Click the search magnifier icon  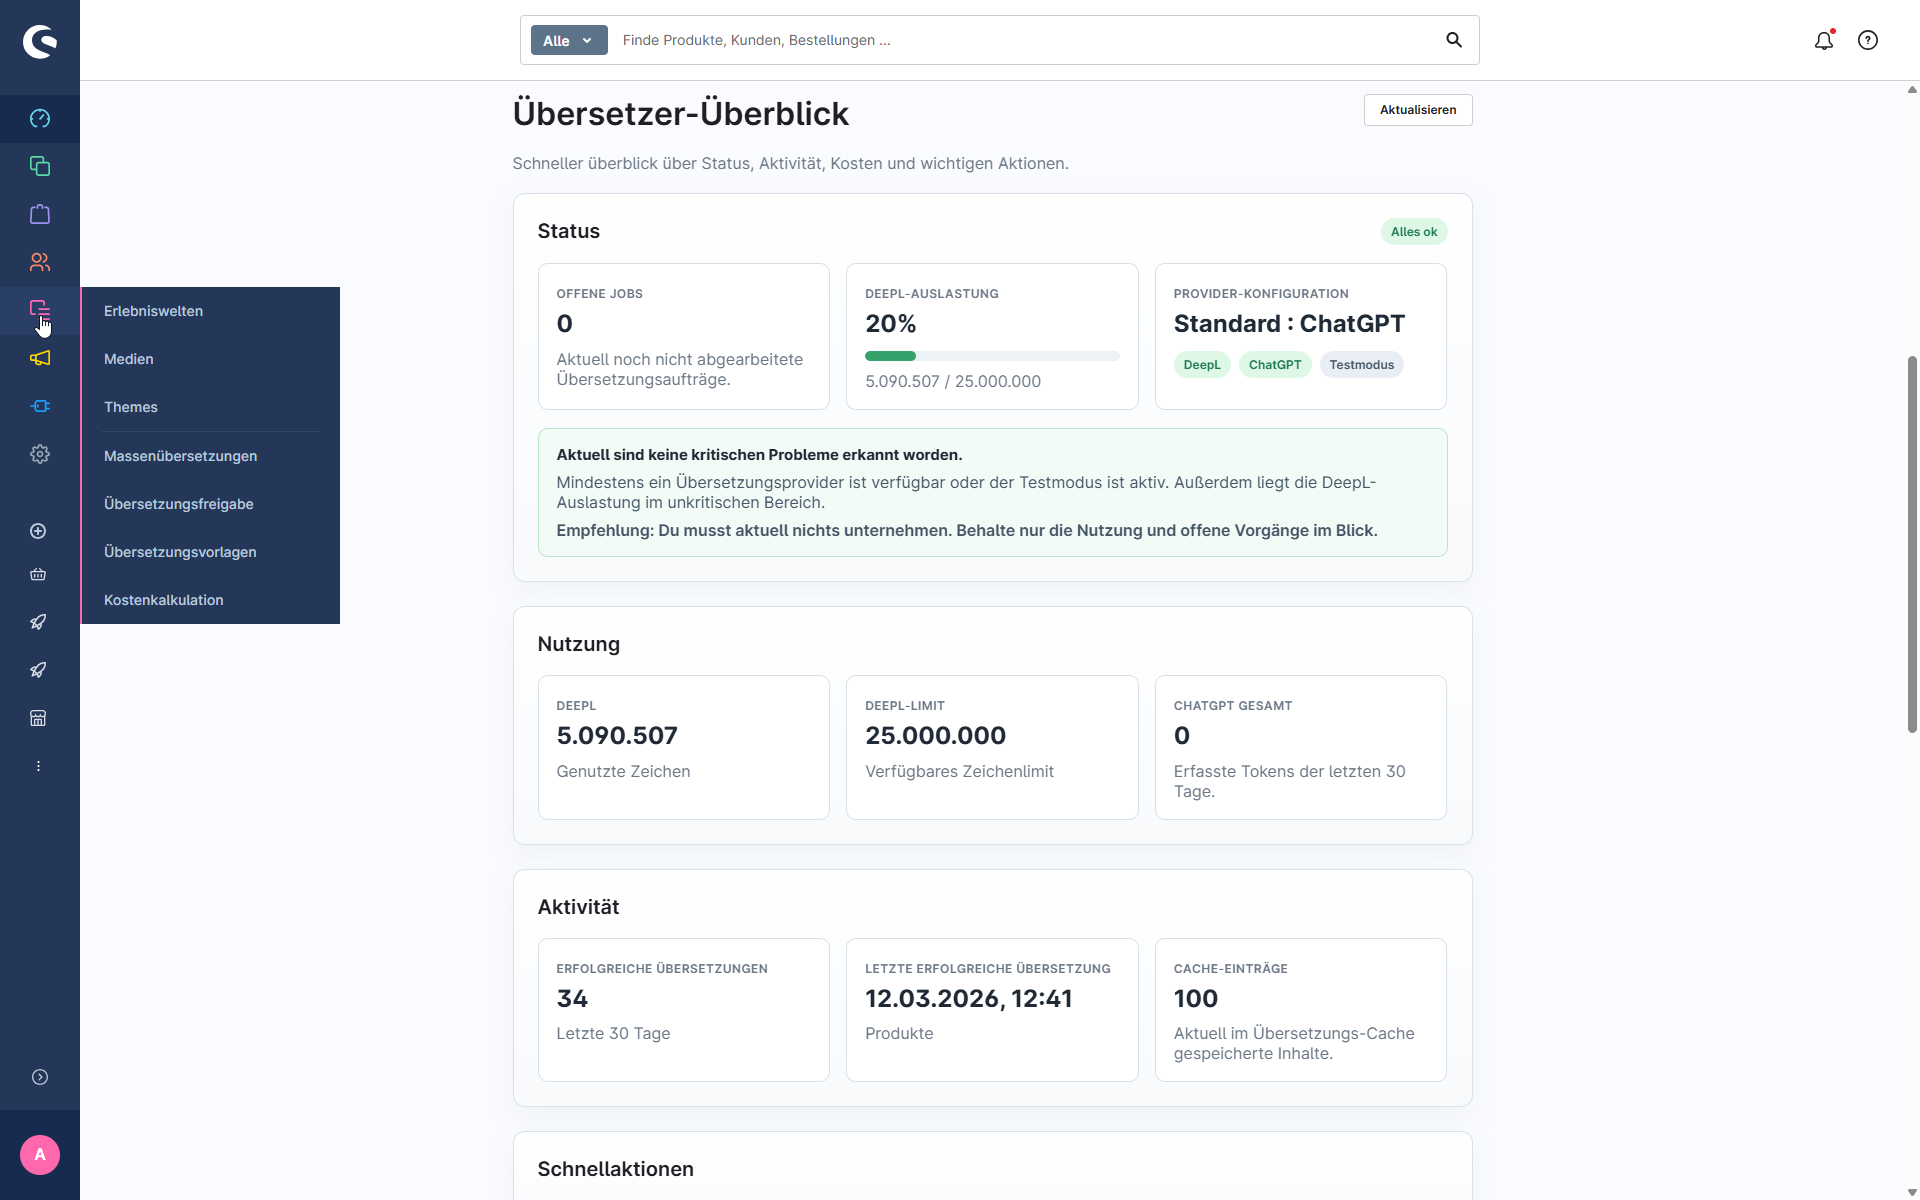[x=1454, y=40]
